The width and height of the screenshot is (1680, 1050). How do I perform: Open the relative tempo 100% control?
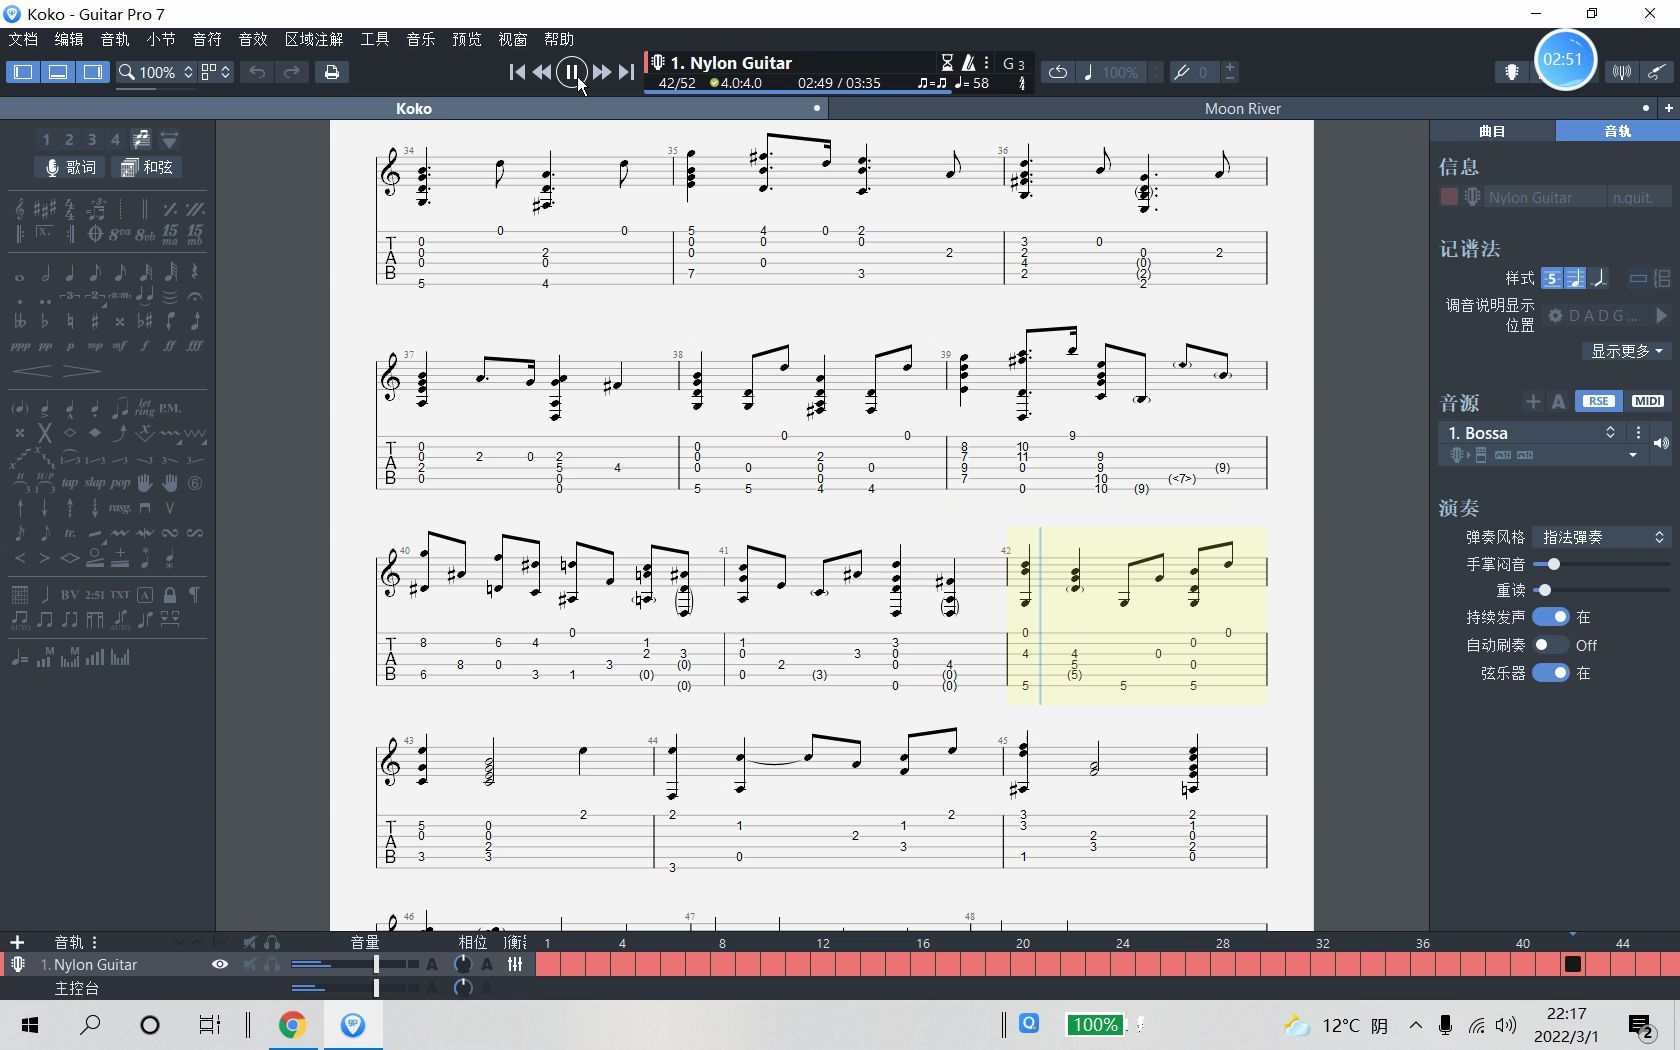pos(1121,72)
